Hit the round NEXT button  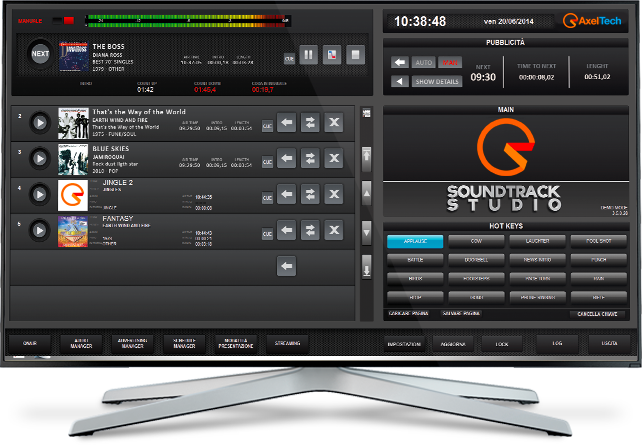tap(40, 54)
